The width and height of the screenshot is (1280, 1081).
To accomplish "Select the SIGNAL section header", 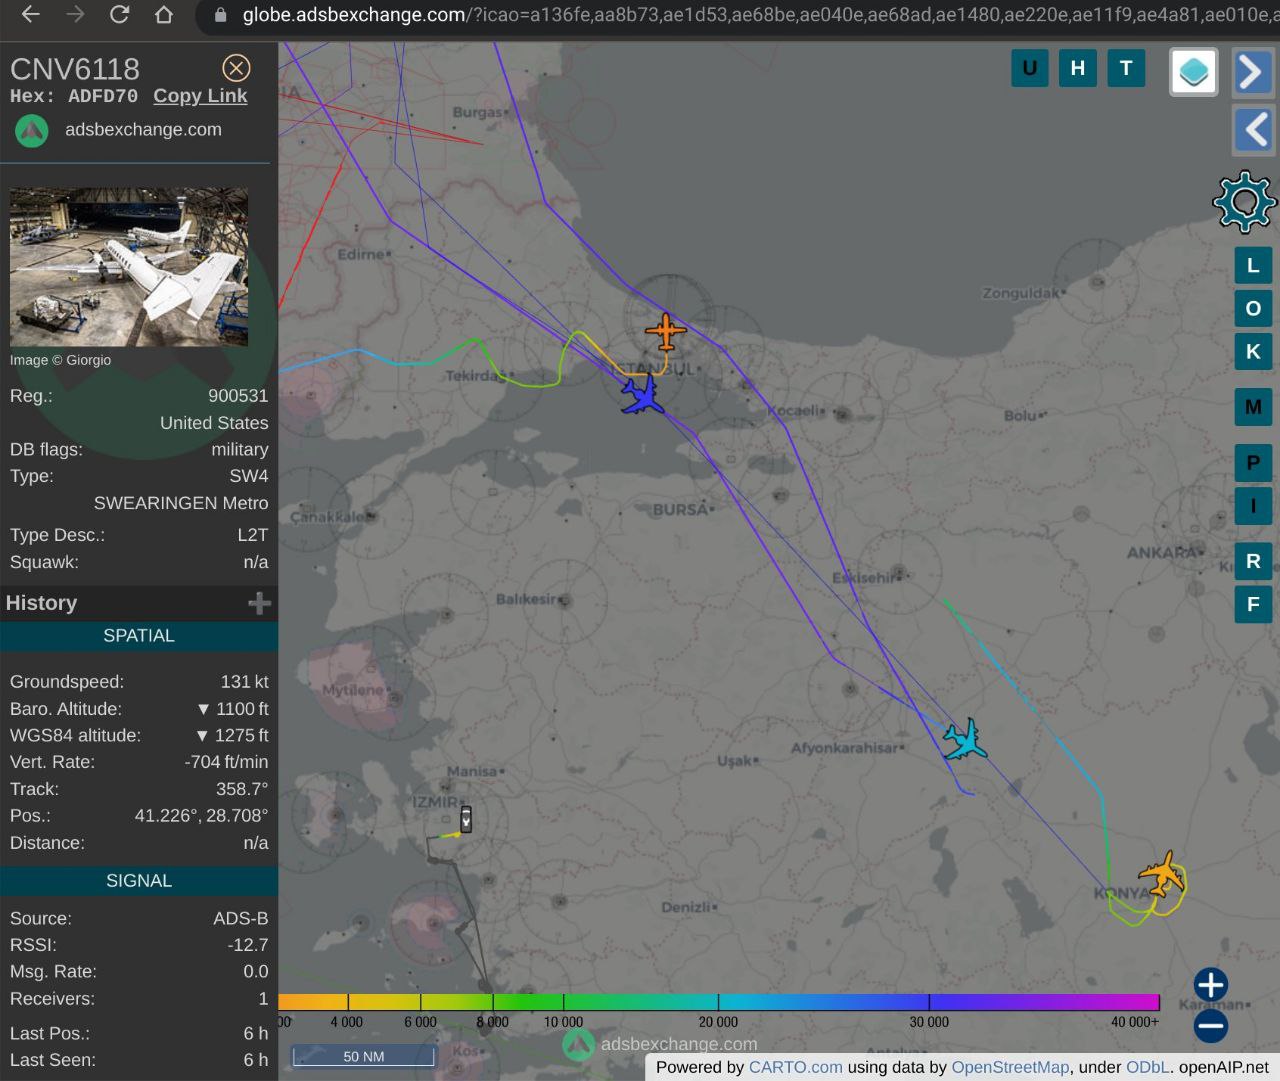I will coord(139,881).
